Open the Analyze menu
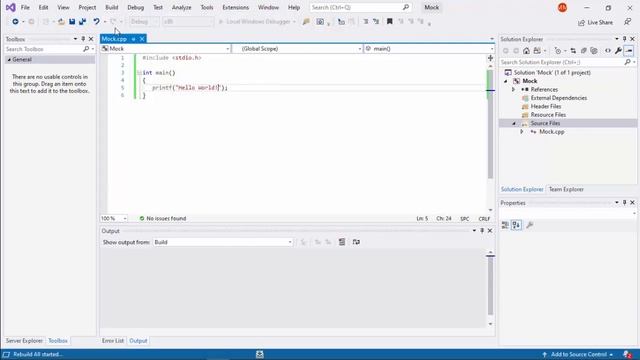This screenshot has width=640, height=360. point(181,7)
